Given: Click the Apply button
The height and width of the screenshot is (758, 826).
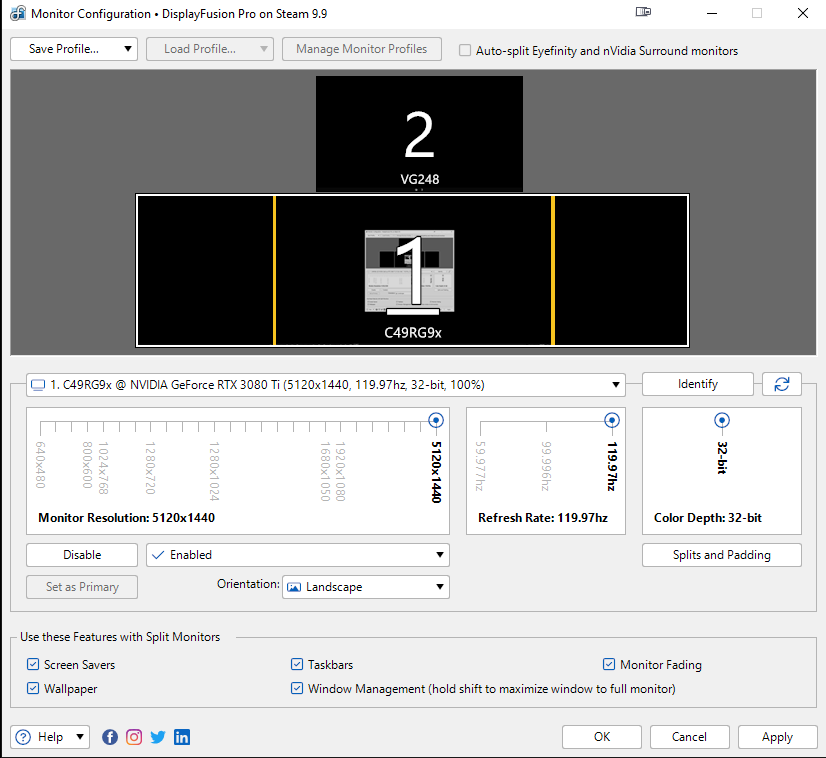Looking at the screenshot, I should coord(777,737).
